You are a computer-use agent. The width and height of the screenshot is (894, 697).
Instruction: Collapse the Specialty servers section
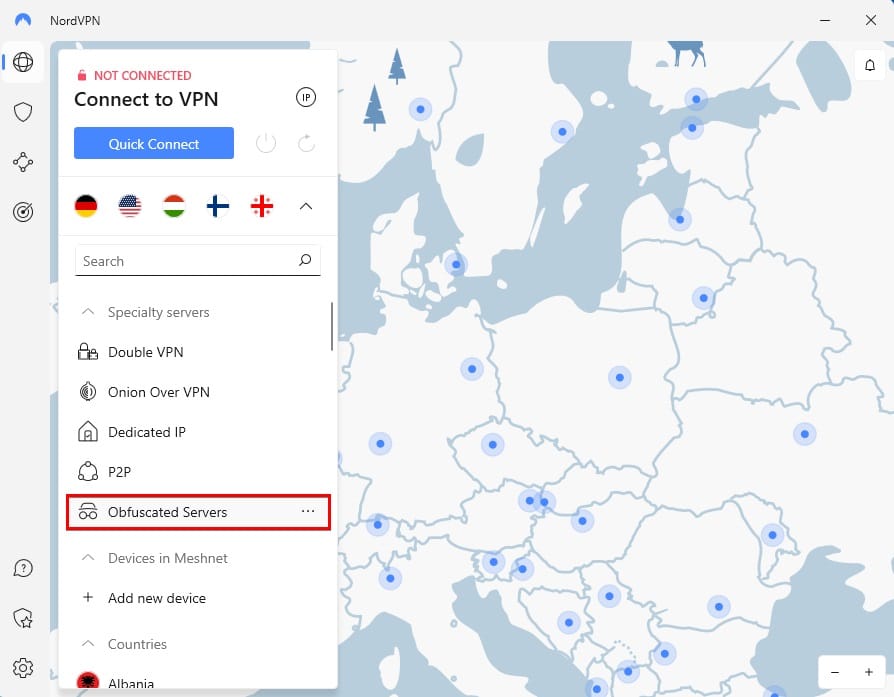point(88,311)
